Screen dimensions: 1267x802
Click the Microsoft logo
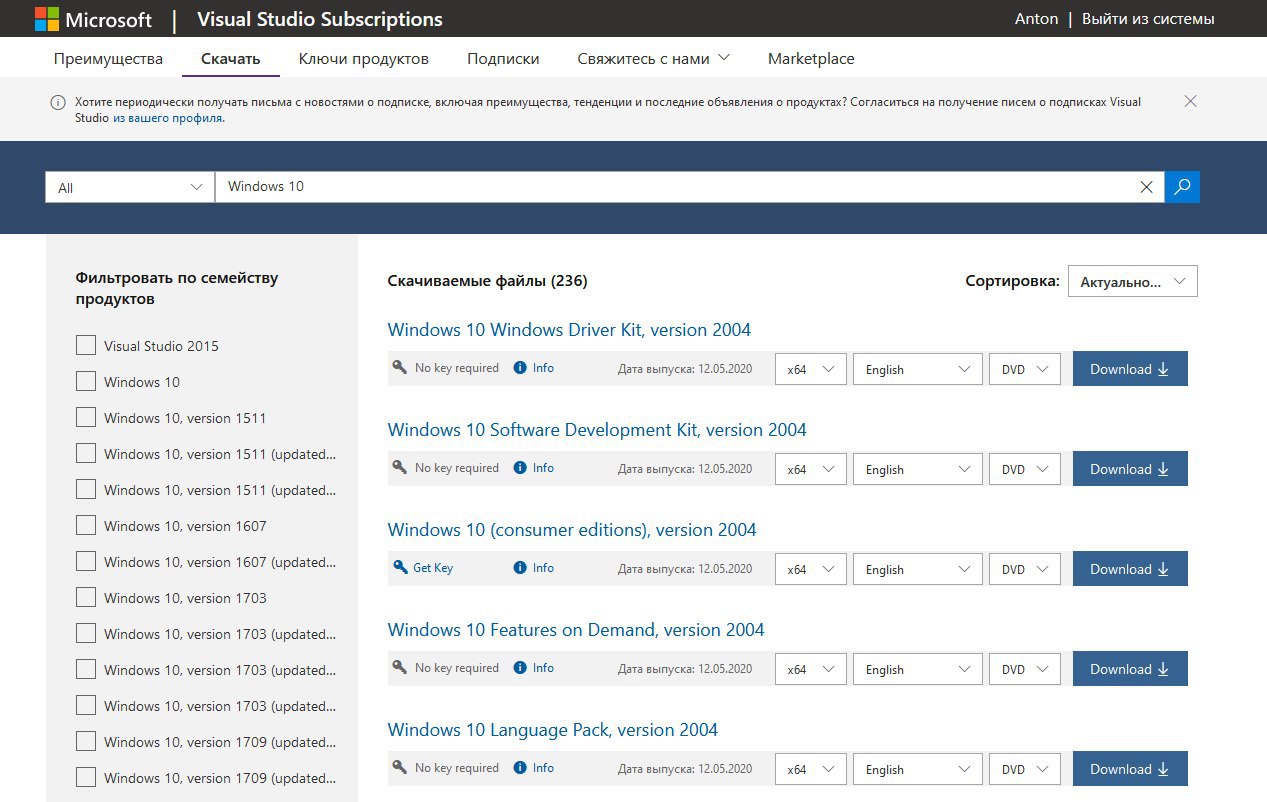[93, 19]
